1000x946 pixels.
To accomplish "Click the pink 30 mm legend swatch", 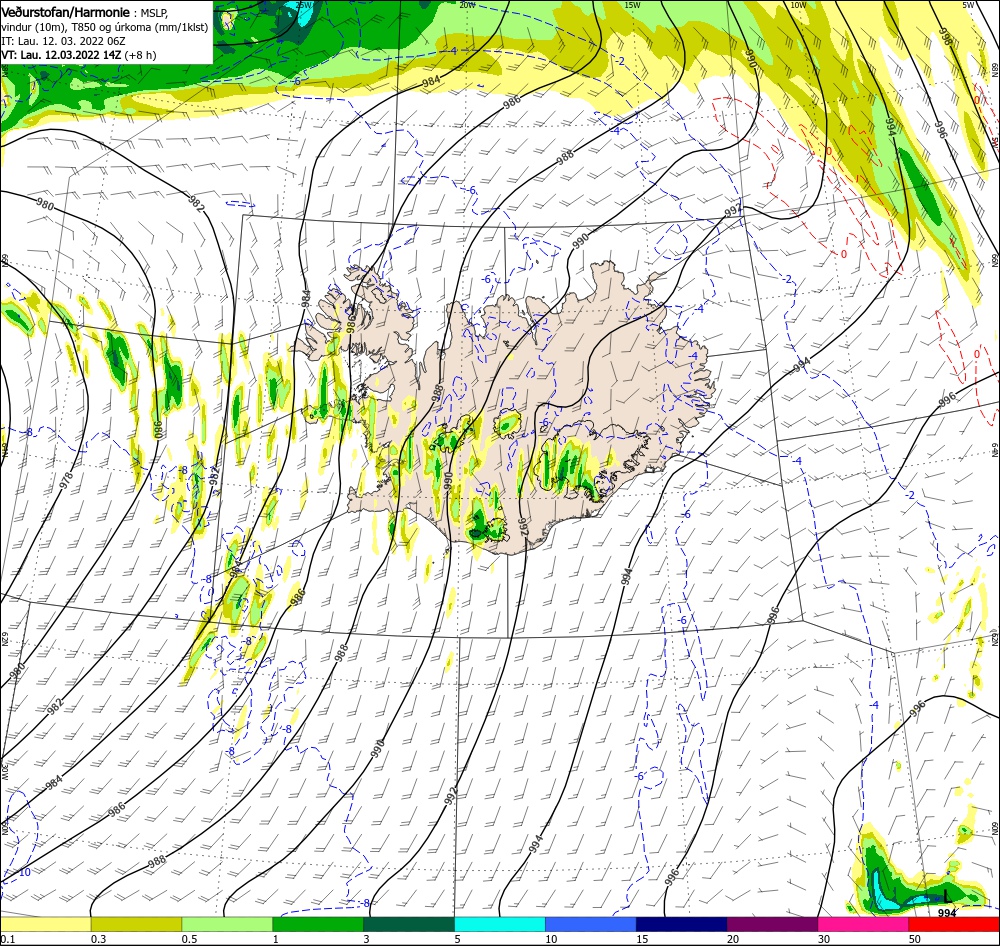I will 864,924.
